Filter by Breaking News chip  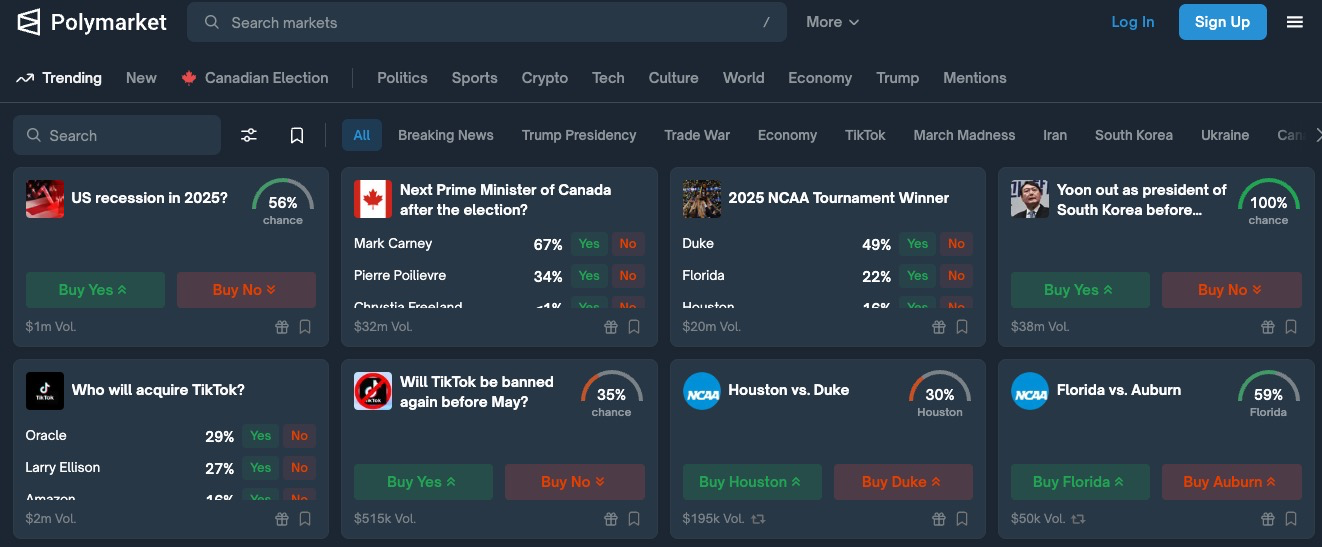pyautogui.click(x=445, y=135)
